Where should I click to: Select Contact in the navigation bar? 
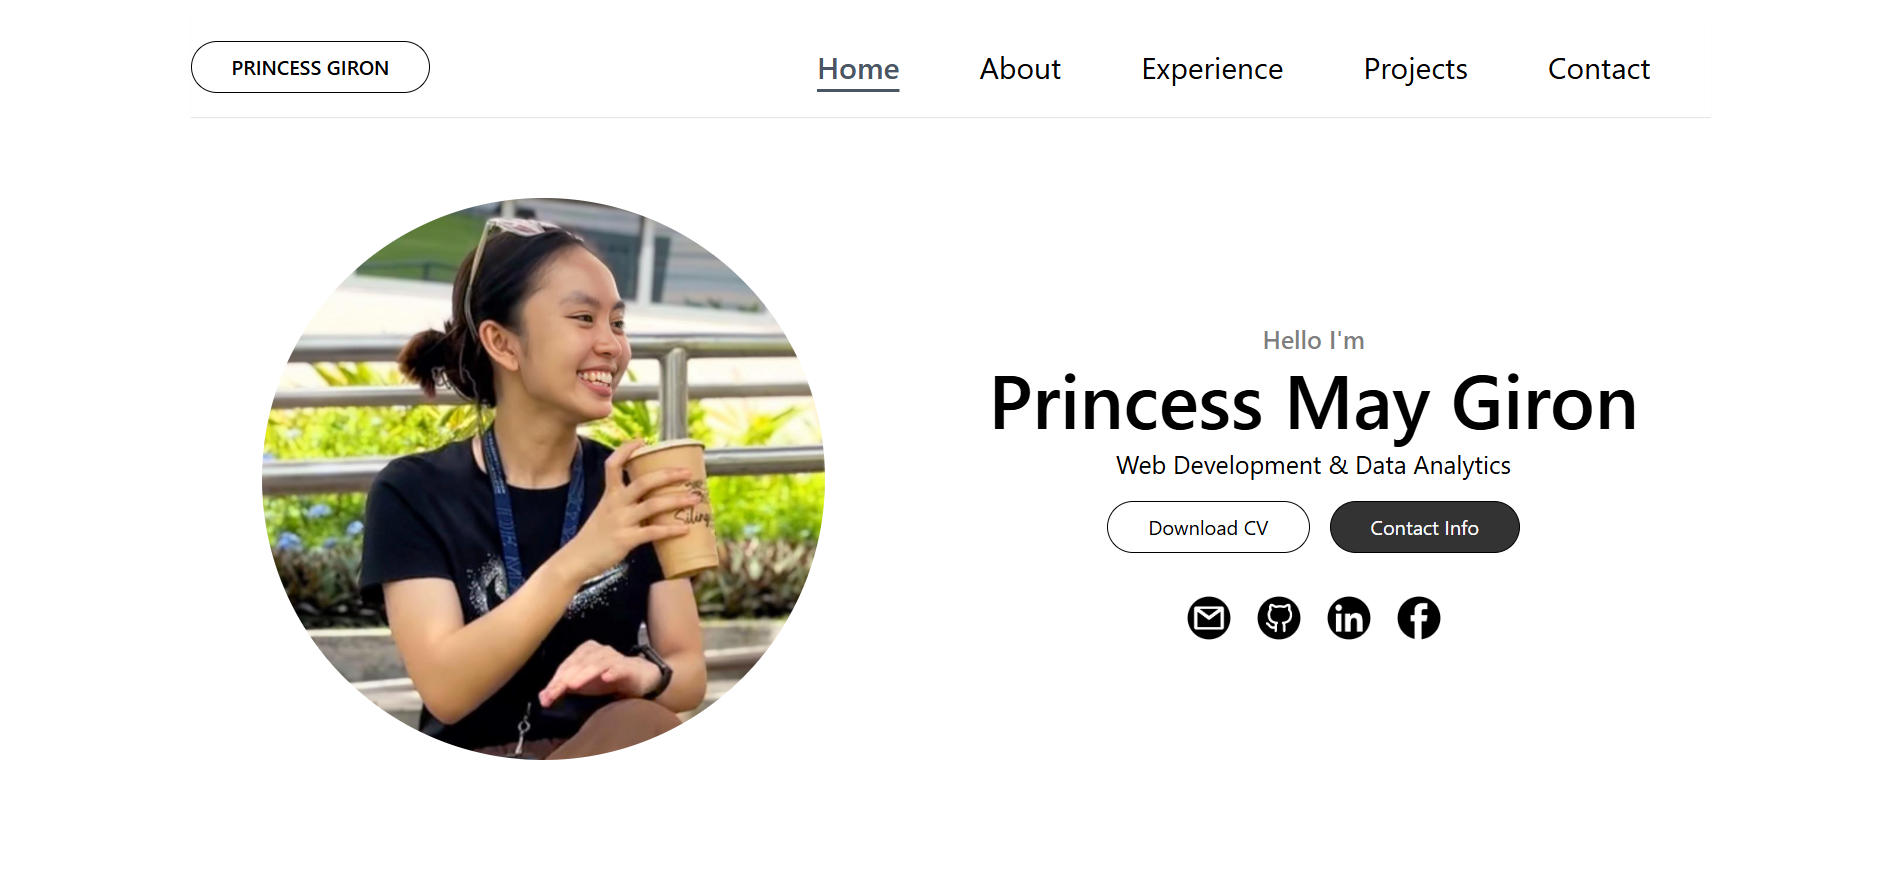pyautogui.click(x=1598, y=69)
